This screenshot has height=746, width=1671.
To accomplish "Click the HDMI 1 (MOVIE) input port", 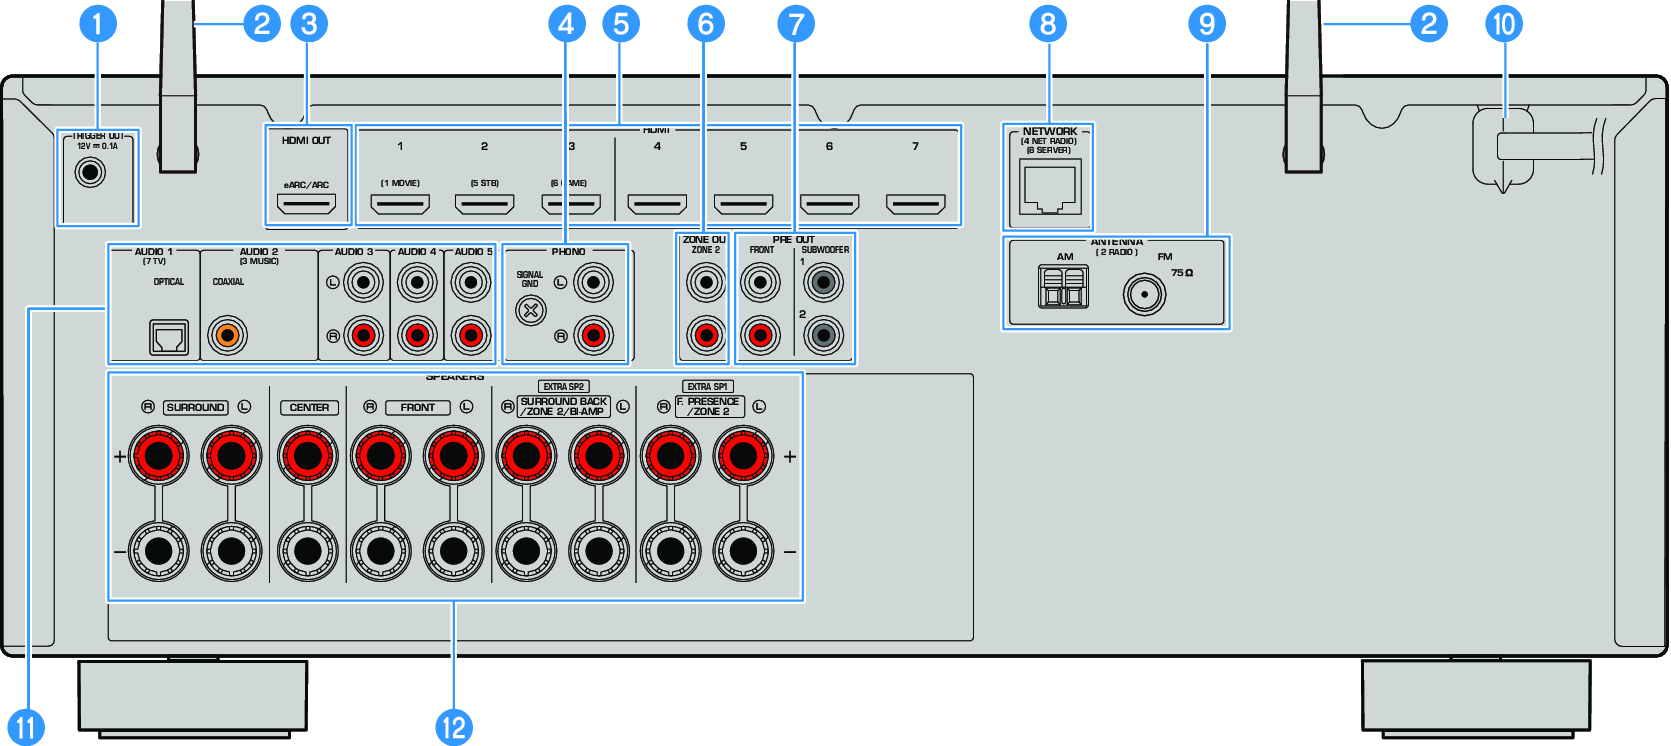I will pyautogui.click(x=400, y=205).
